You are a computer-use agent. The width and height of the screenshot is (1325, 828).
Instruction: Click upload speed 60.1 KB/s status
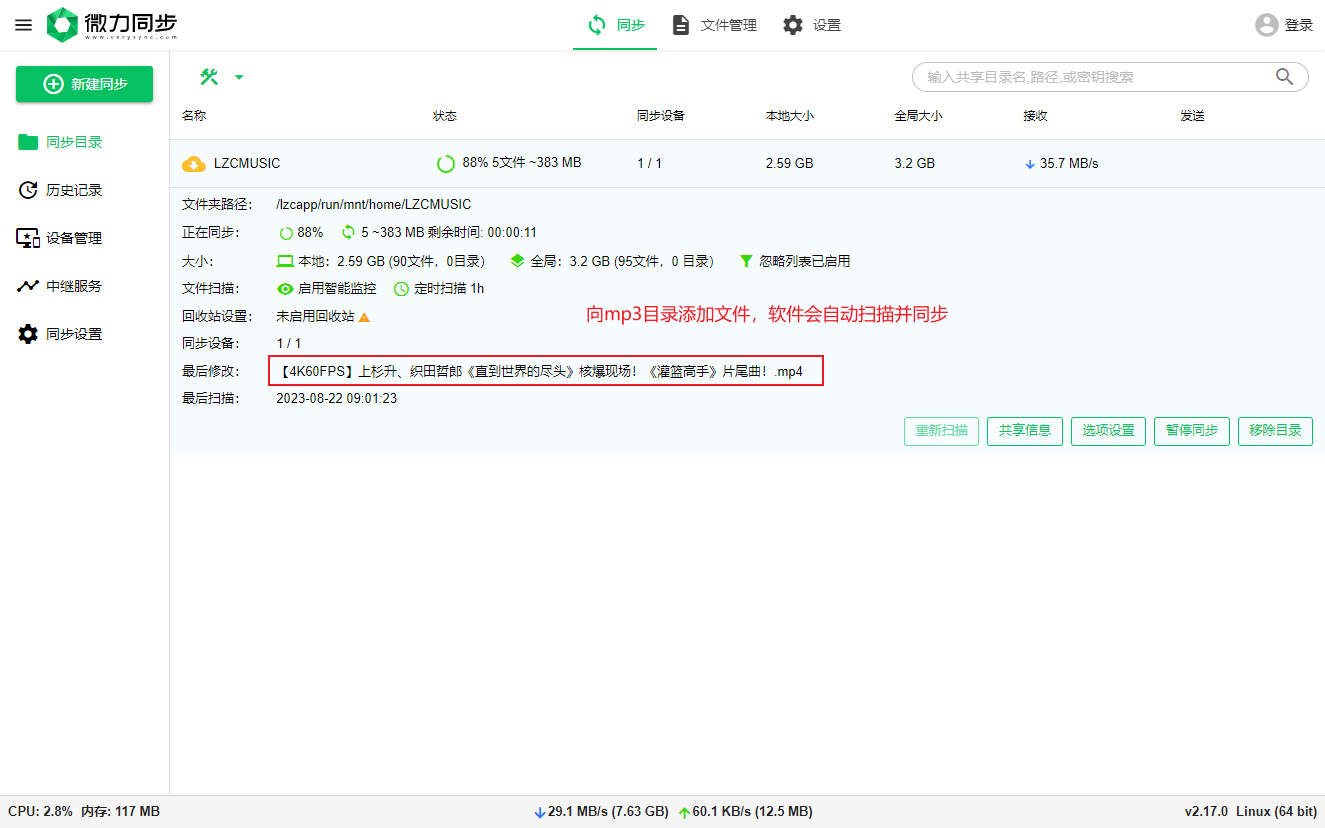pyautogui.click(x=745, y=812)
